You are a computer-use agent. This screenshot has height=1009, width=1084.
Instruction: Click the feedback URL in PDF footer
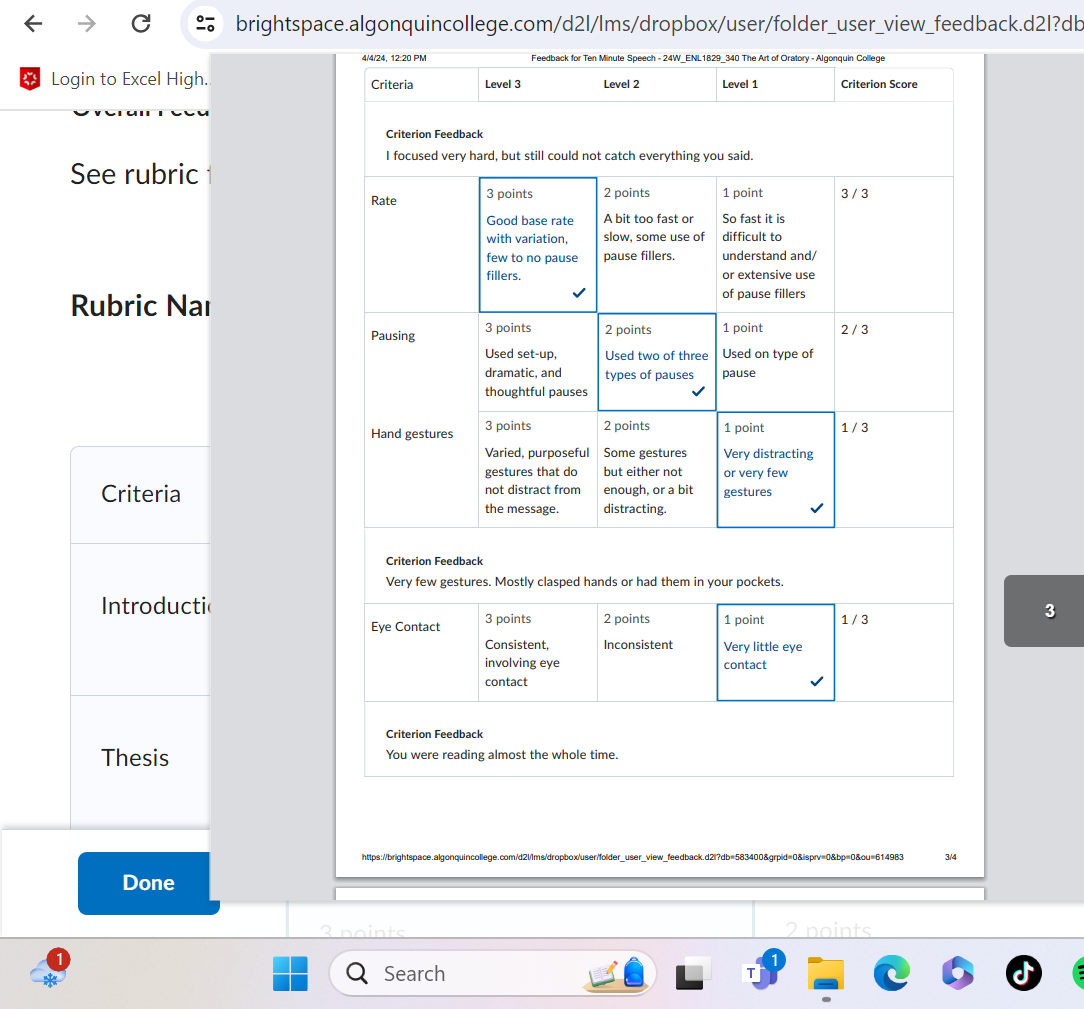click(633, 857)
